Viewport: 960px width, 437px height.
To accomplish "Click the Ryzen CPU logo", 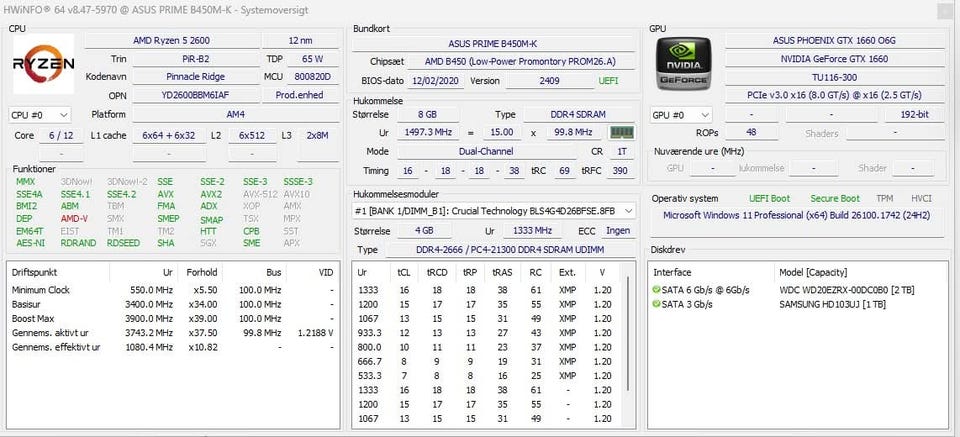I will [x=43, y=64].
